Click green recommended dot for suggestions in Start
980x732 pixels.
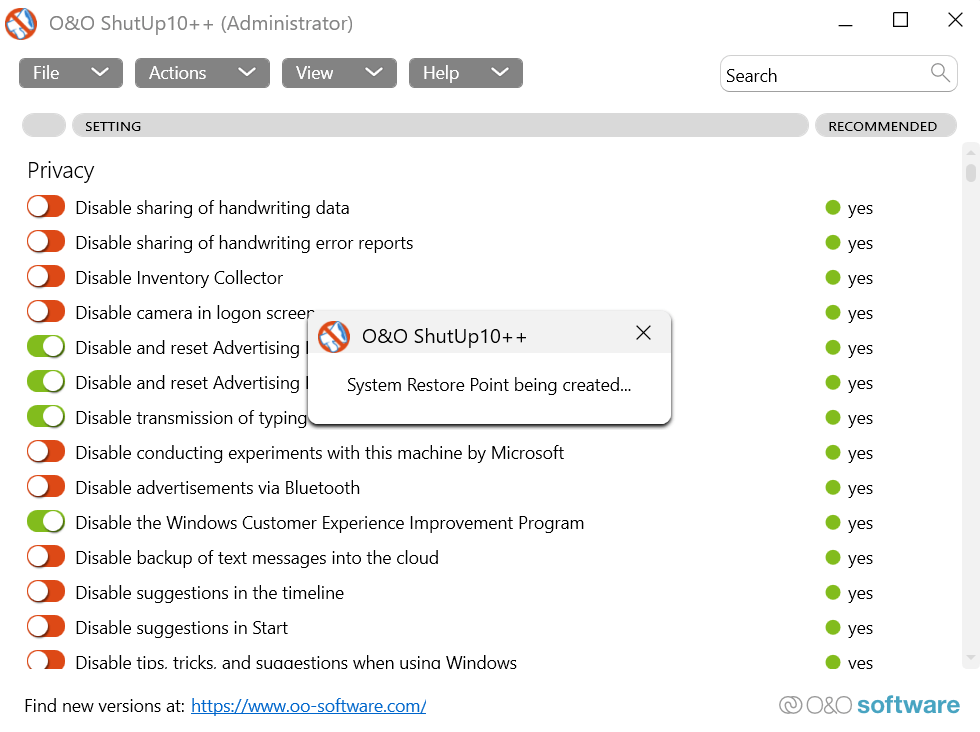[x=832, y=628]
